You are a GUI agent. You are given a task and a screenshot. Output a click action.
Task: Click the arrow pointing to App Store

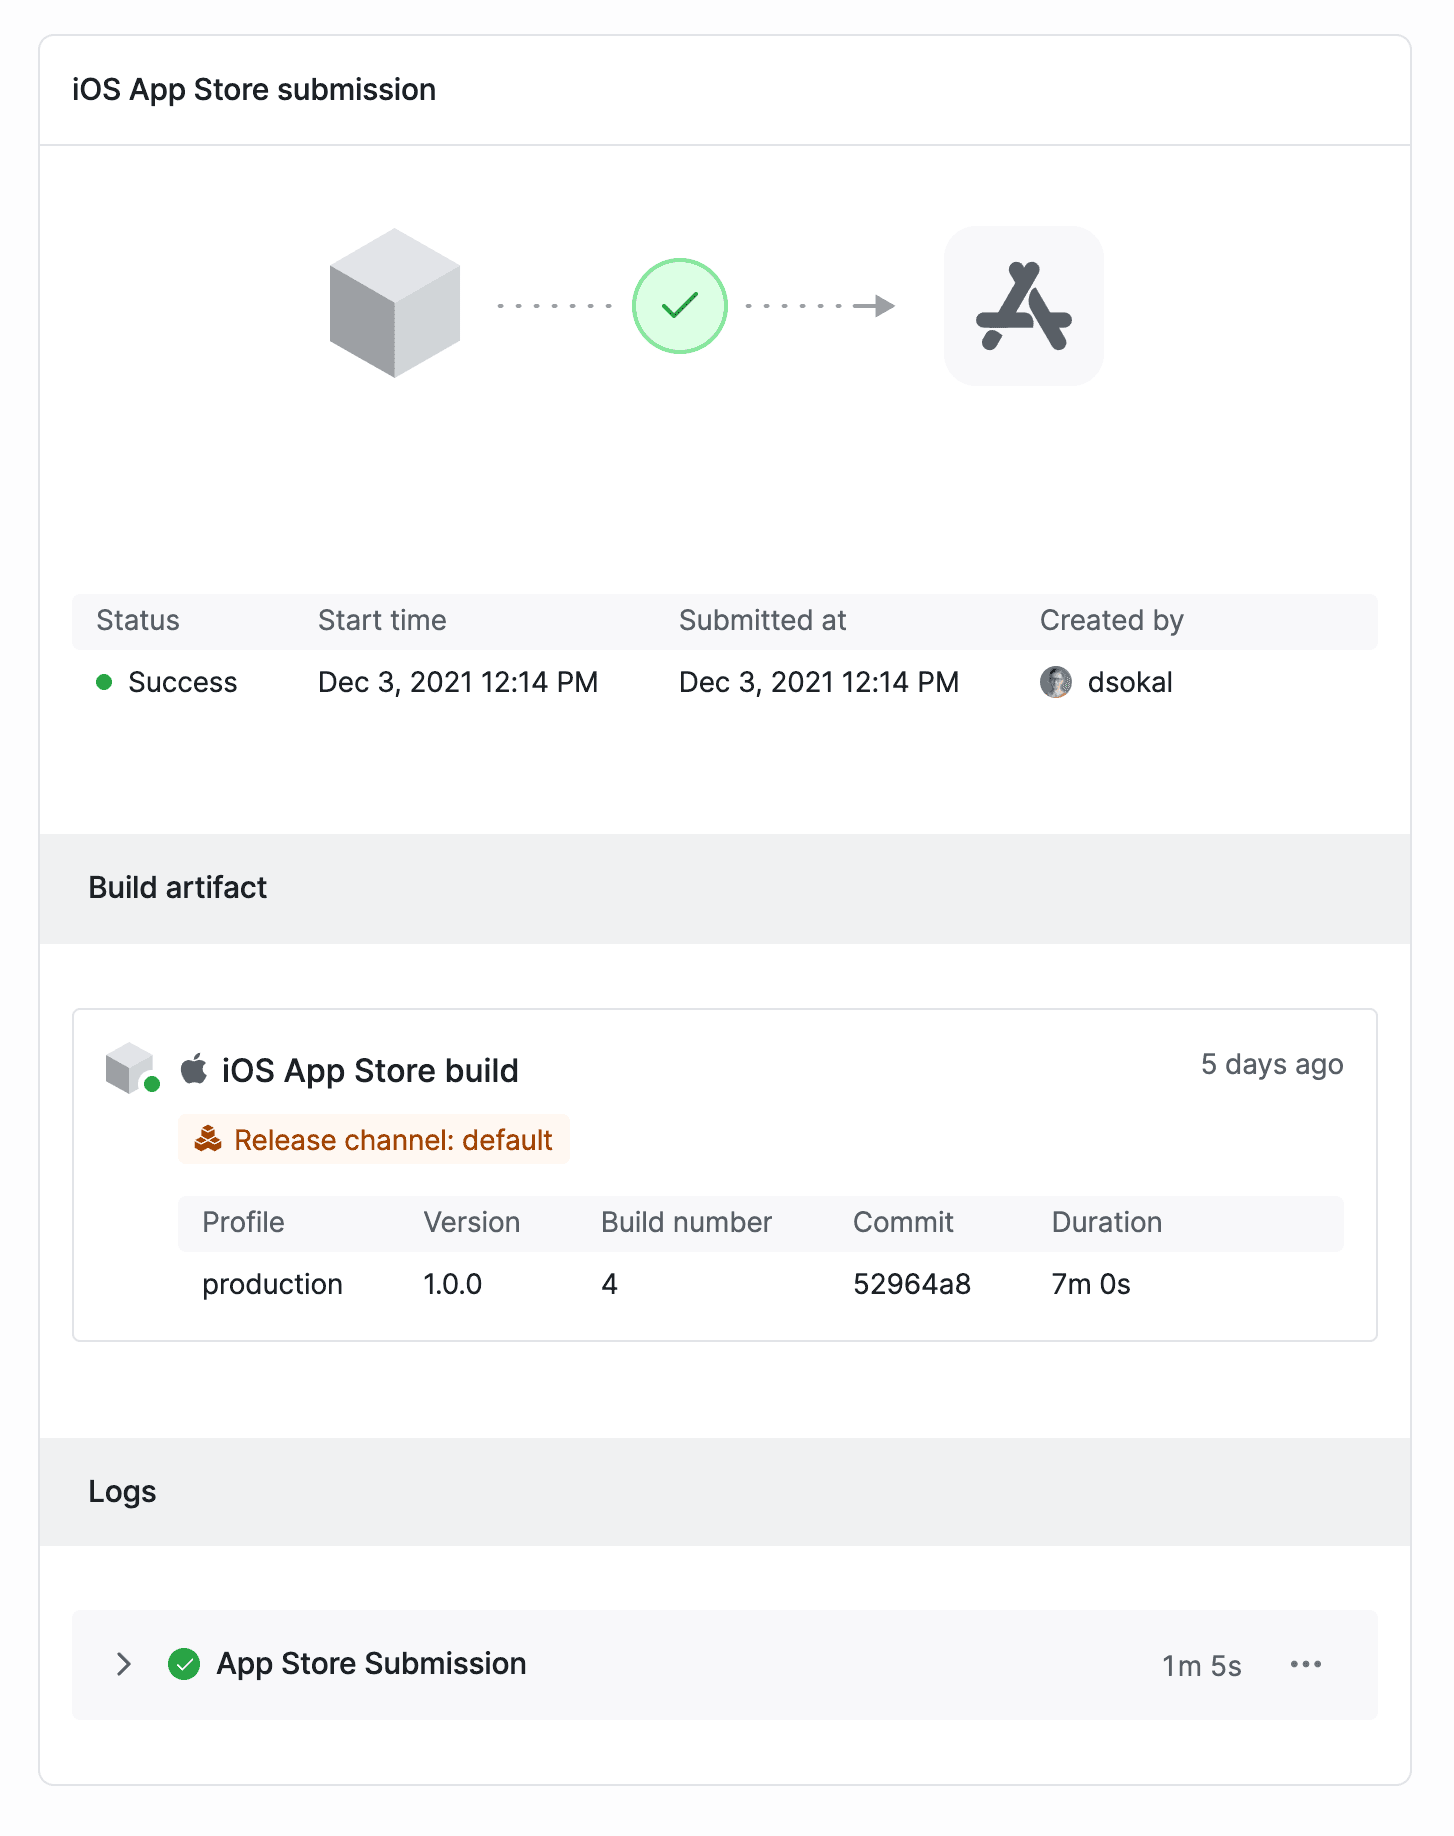coord(876,306)
